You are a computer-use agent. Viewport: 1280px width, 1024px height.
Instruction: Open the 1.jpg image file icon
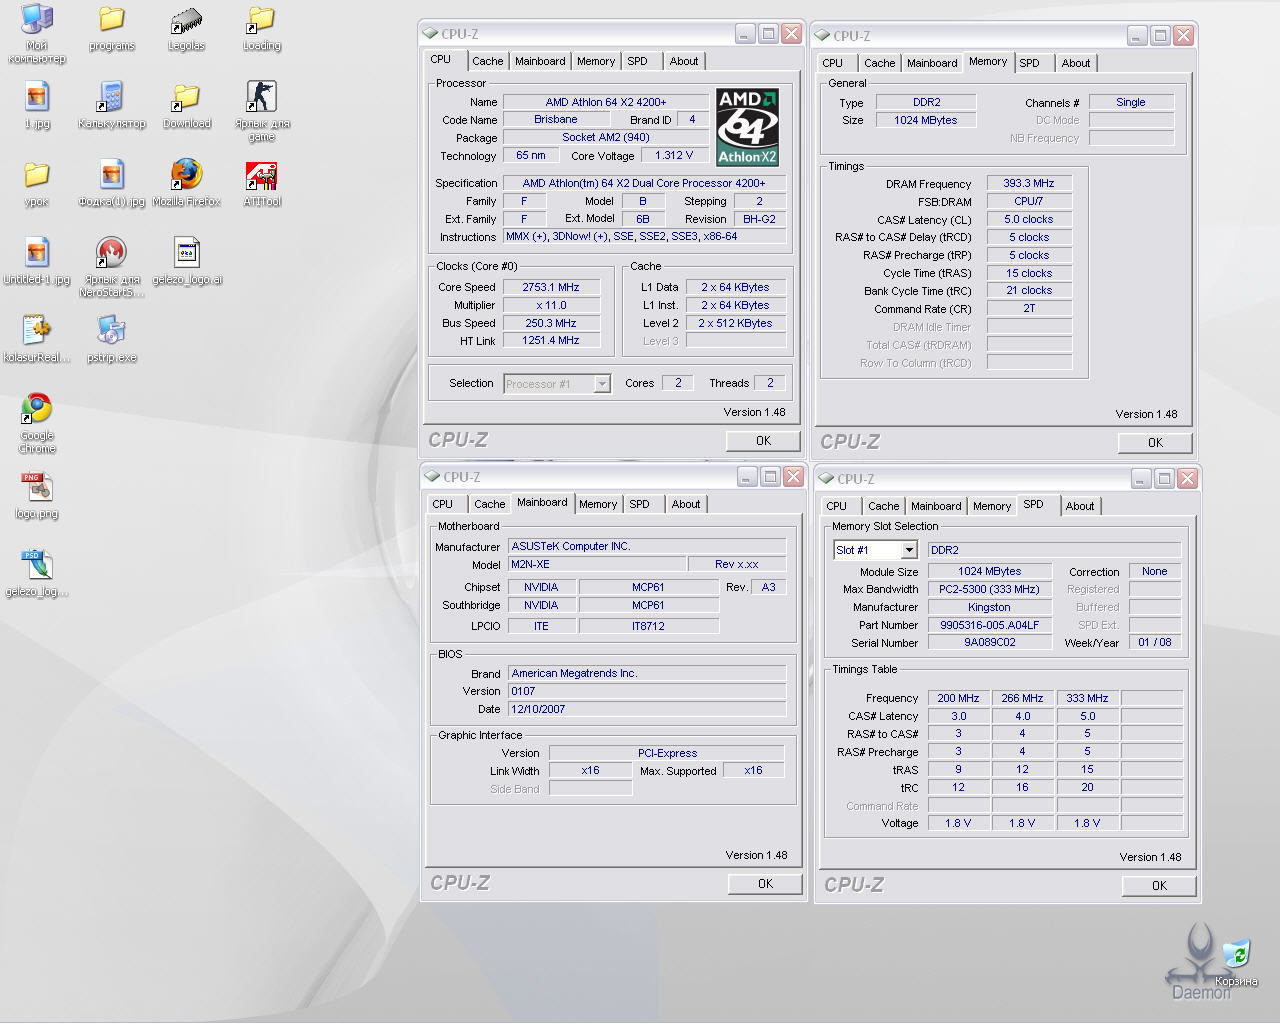point(37,97)
